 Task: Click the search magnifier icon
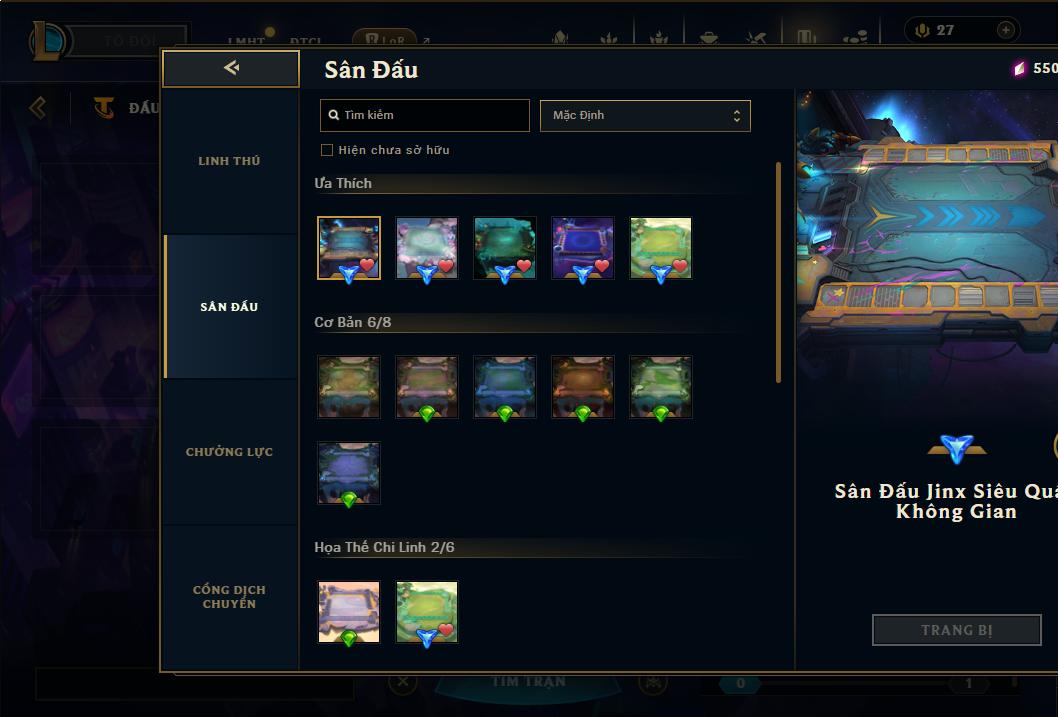[x=333, y=115]
